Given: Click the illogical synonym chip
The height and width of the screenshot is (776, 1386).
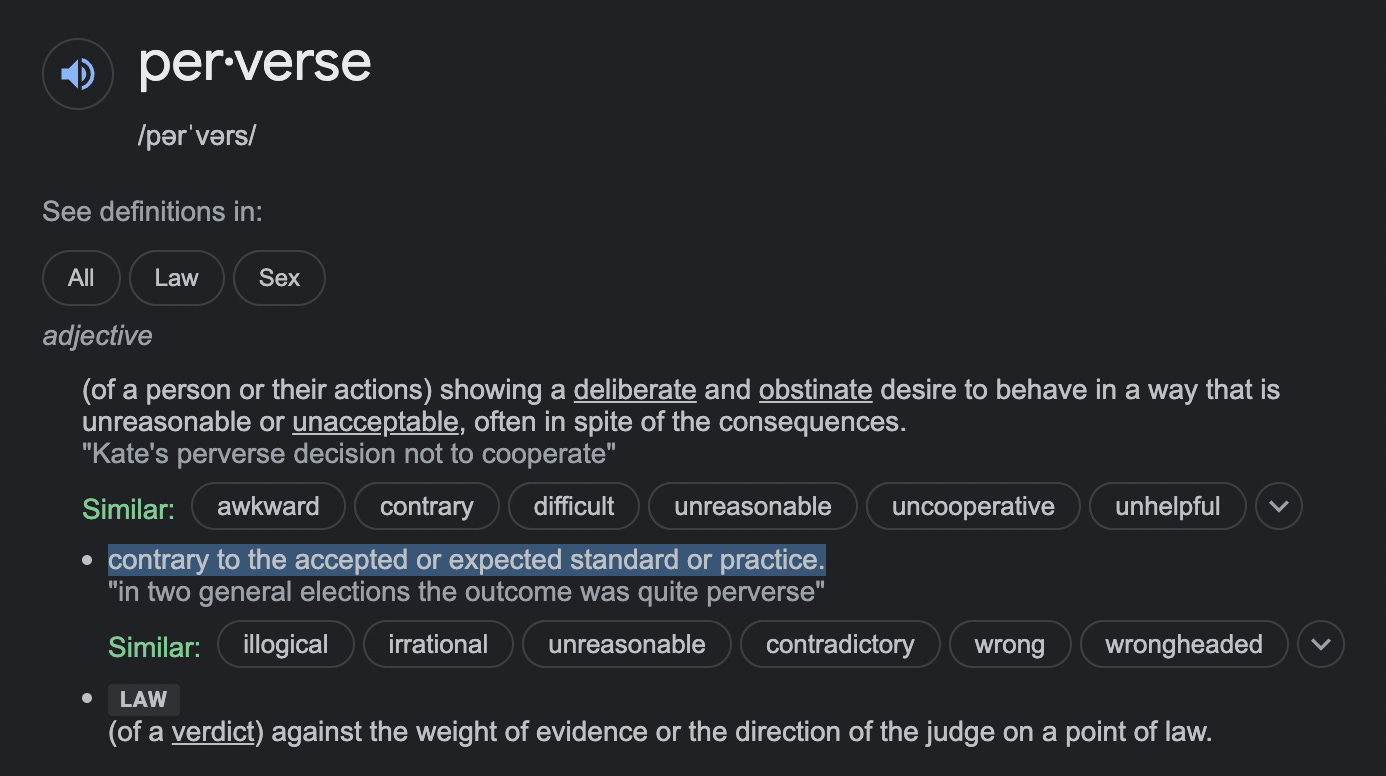Looking at the screenshot, I should tap(286, 644).
